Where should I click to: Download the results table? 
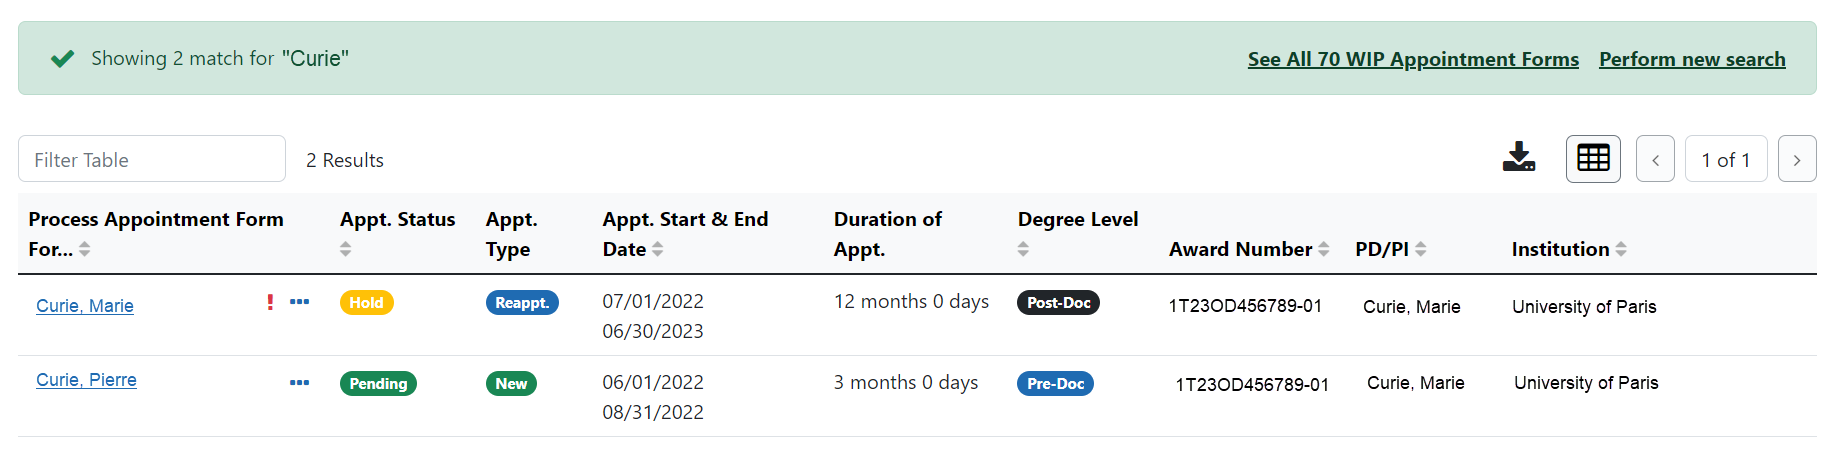tap(1519, 157)
